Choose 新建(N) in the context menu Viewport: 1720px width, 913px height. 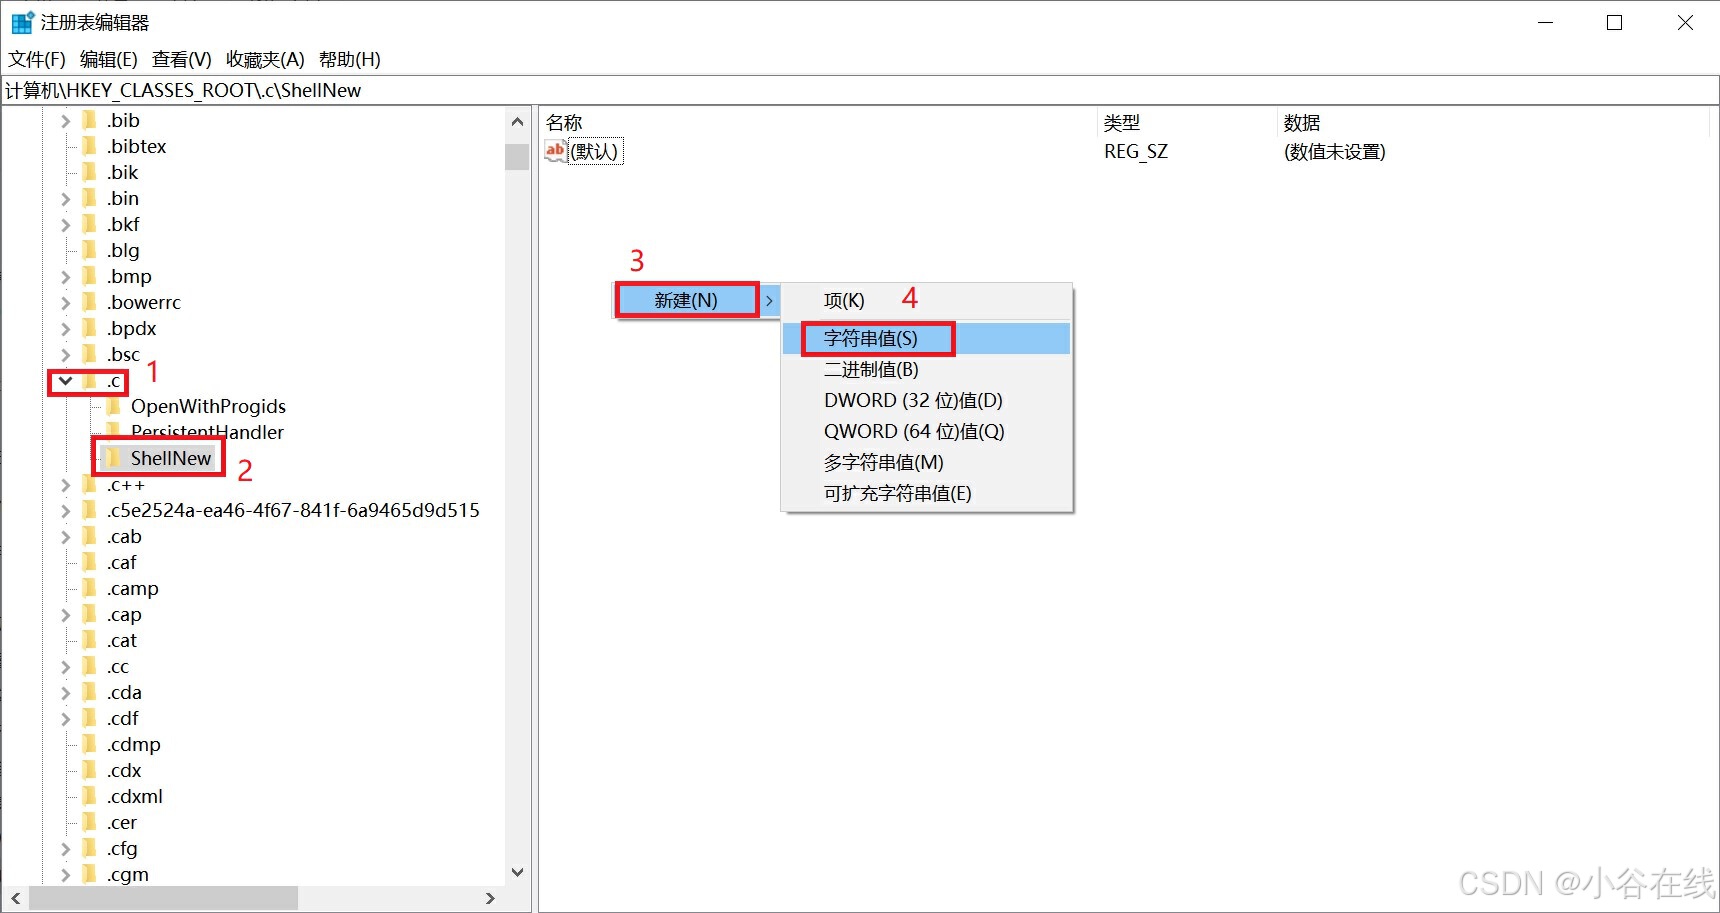tap(697, 300)
